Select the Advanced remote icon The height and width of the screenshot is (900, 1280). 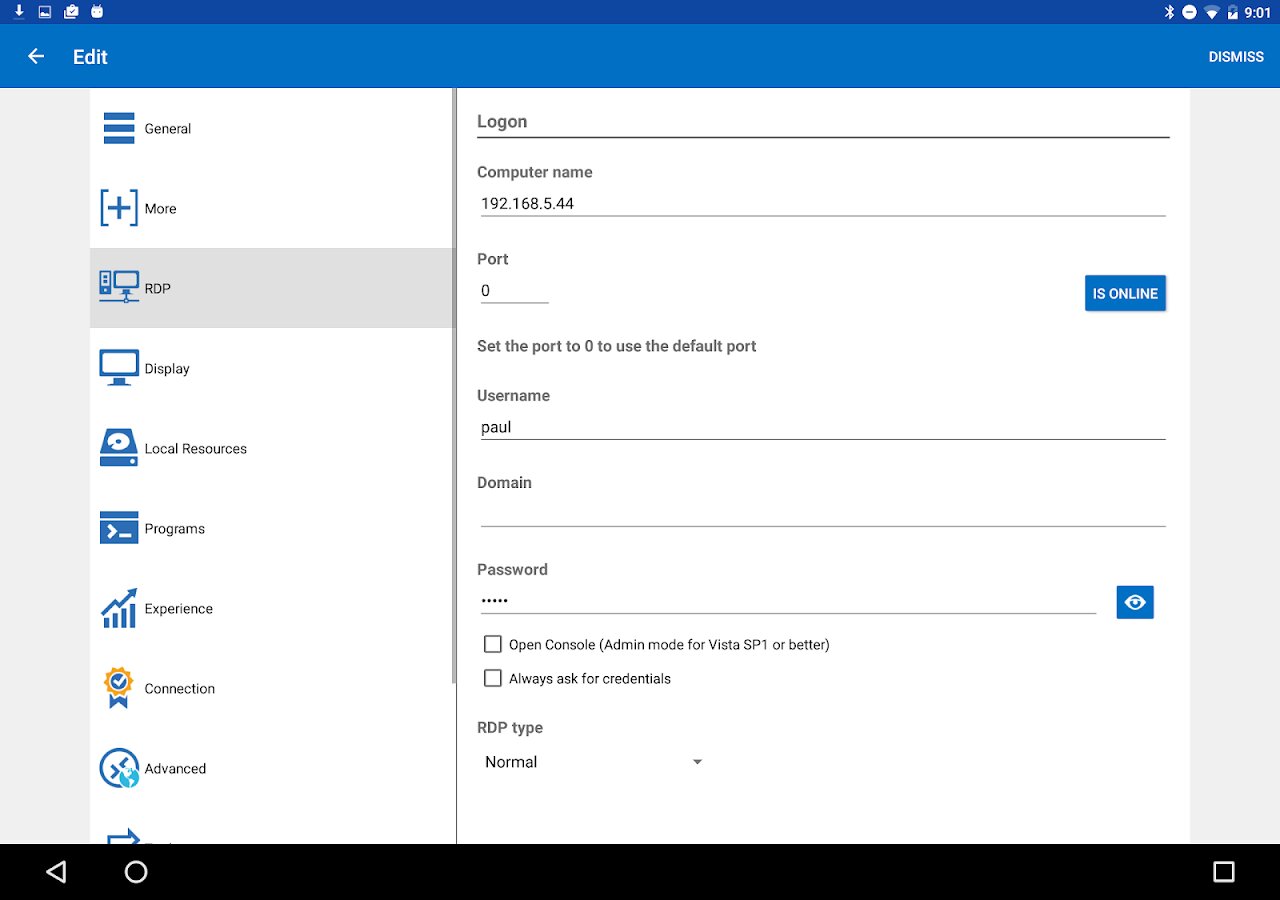click(x=119, y=768)
